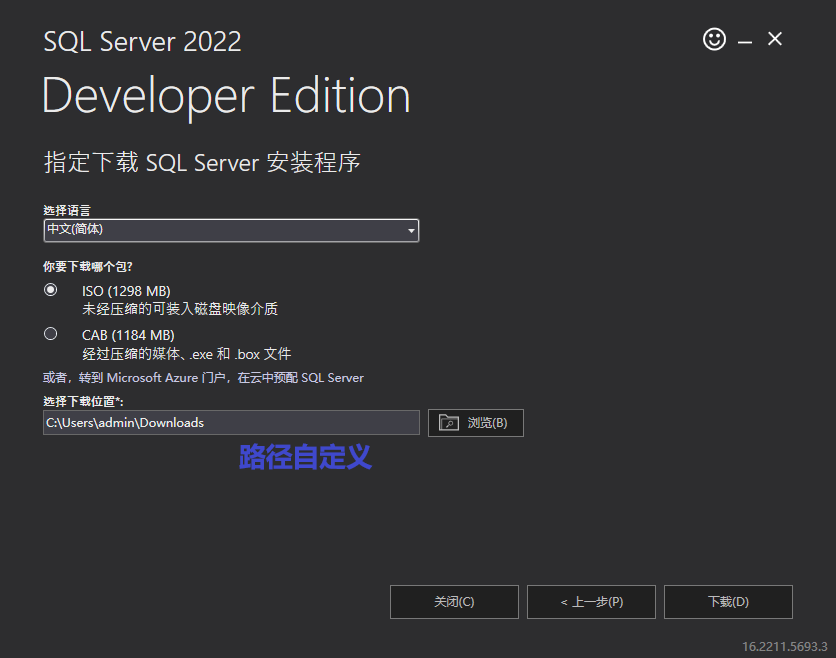
Task: Close the installer with the X icon
Action: click(775, 40)
